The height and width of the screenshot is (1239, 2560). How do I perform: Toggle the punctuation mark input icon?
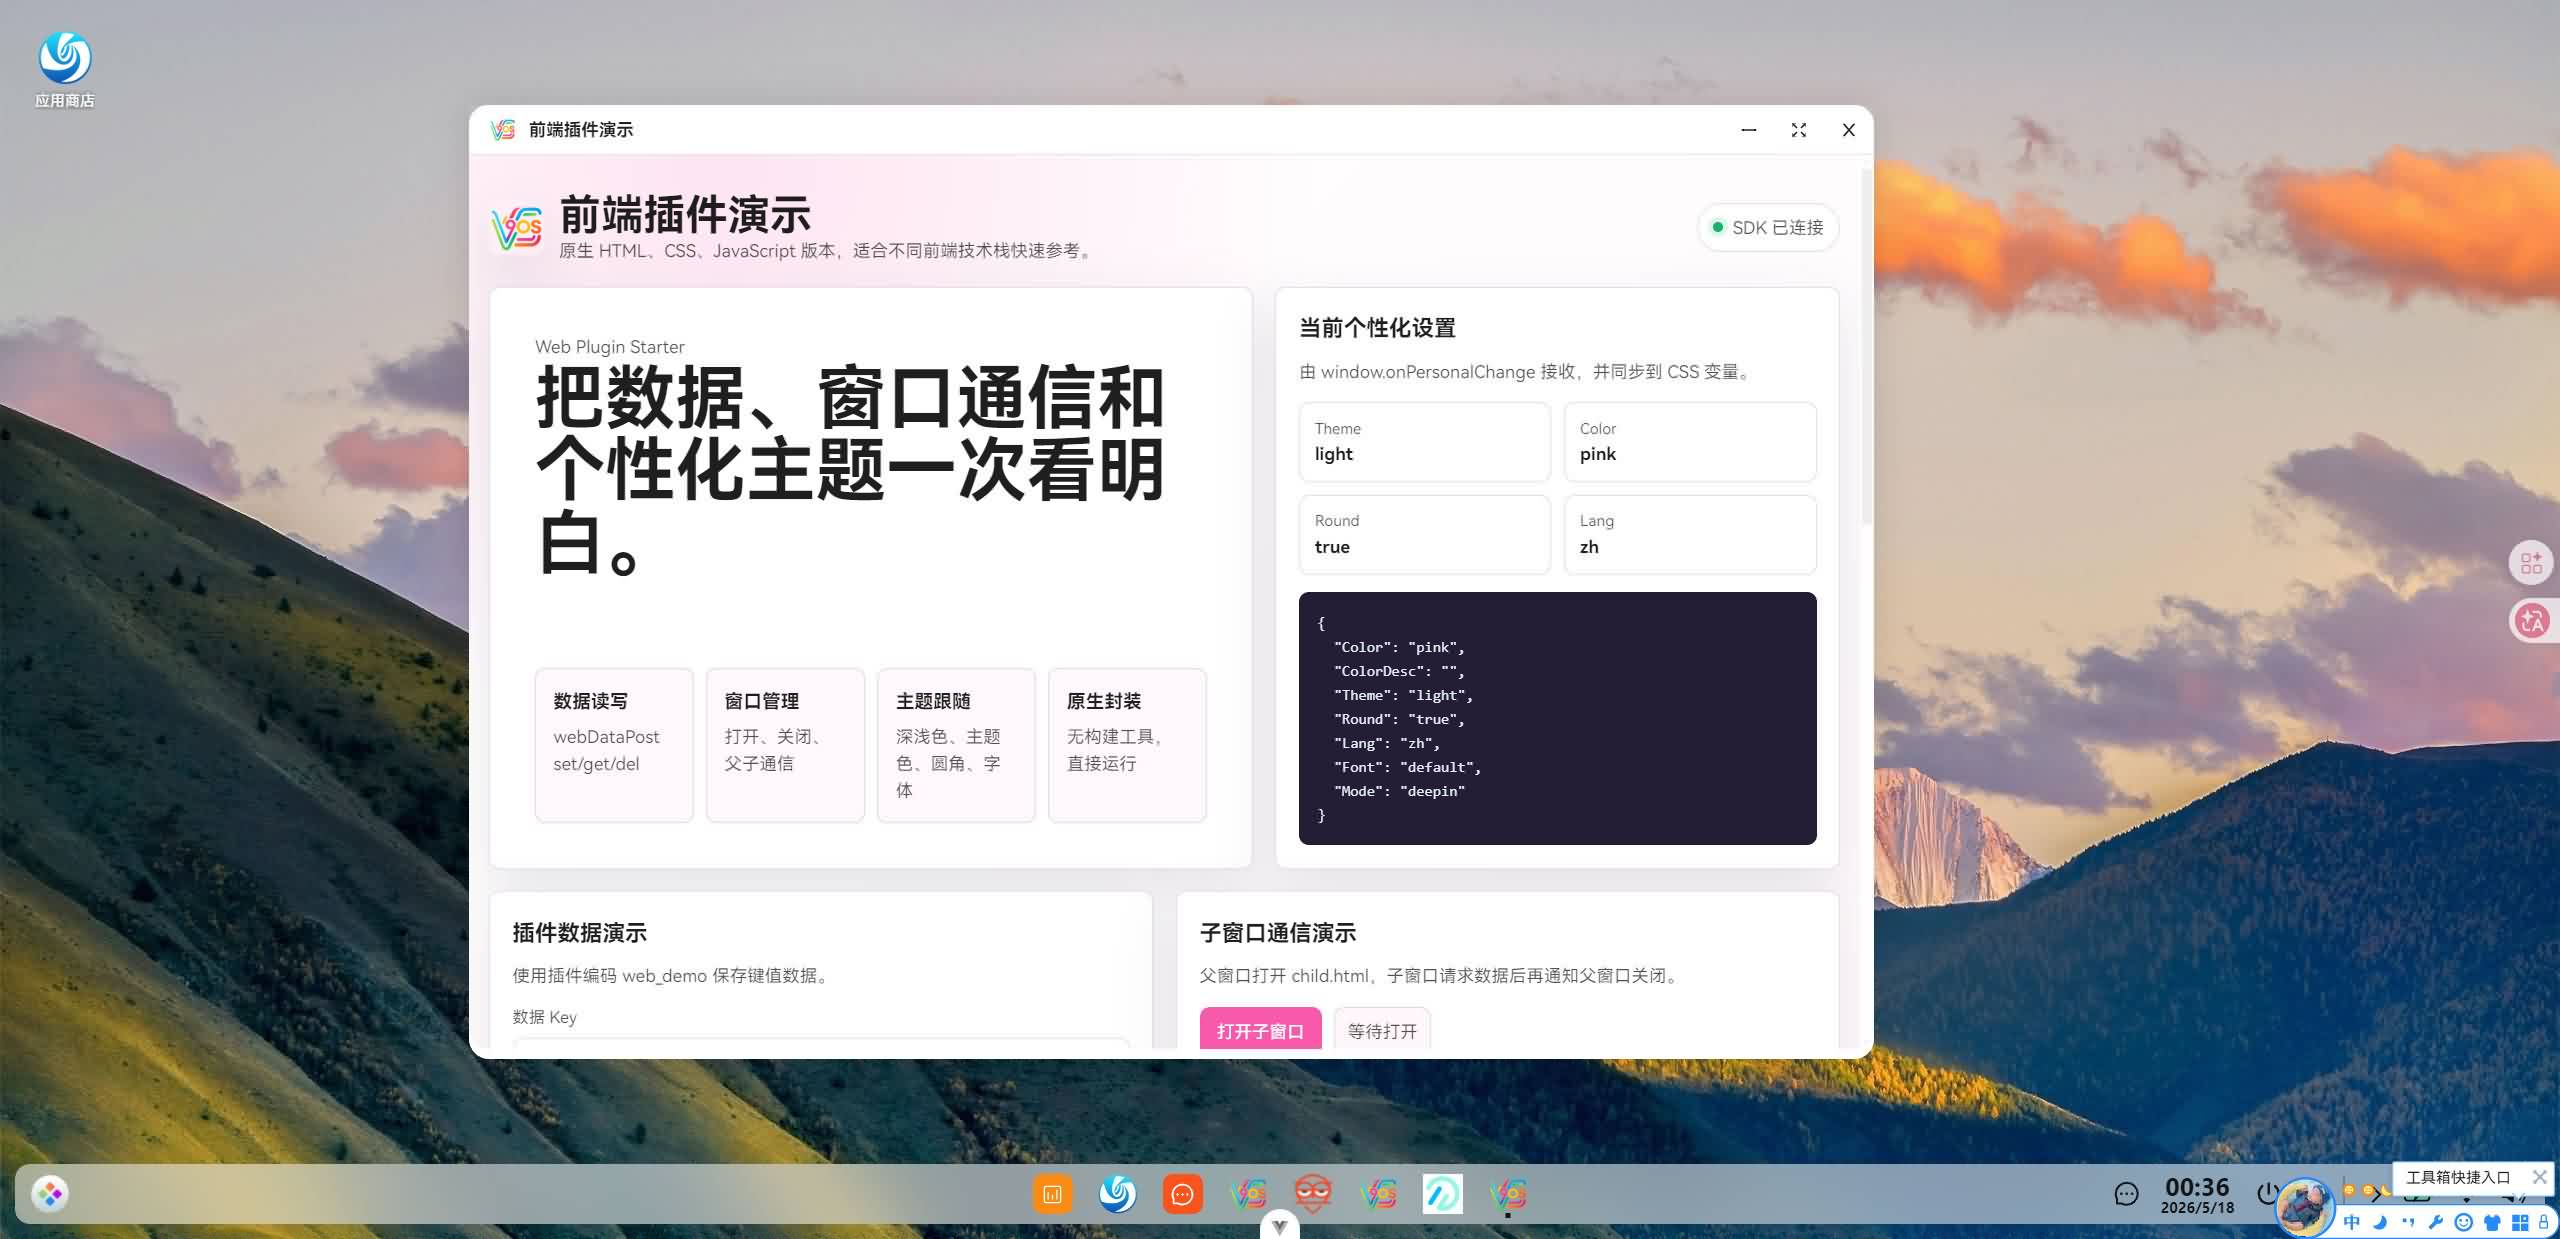point(2408,1222)
